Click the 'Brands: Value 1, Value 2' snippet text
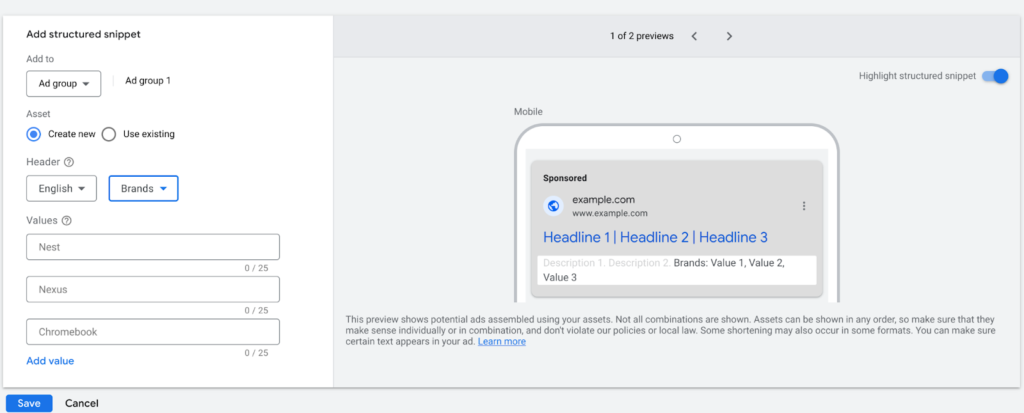Viewport: 1024px width, 413px height. 729,263
